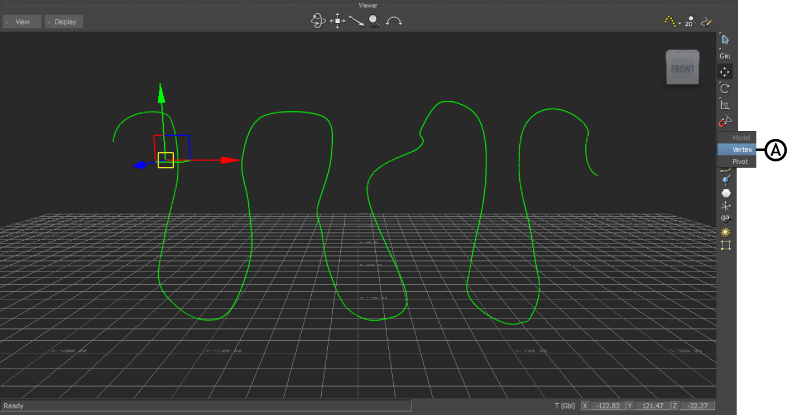Select the orbit camera tool
The image size is (787, 415).
pos(318,21)
